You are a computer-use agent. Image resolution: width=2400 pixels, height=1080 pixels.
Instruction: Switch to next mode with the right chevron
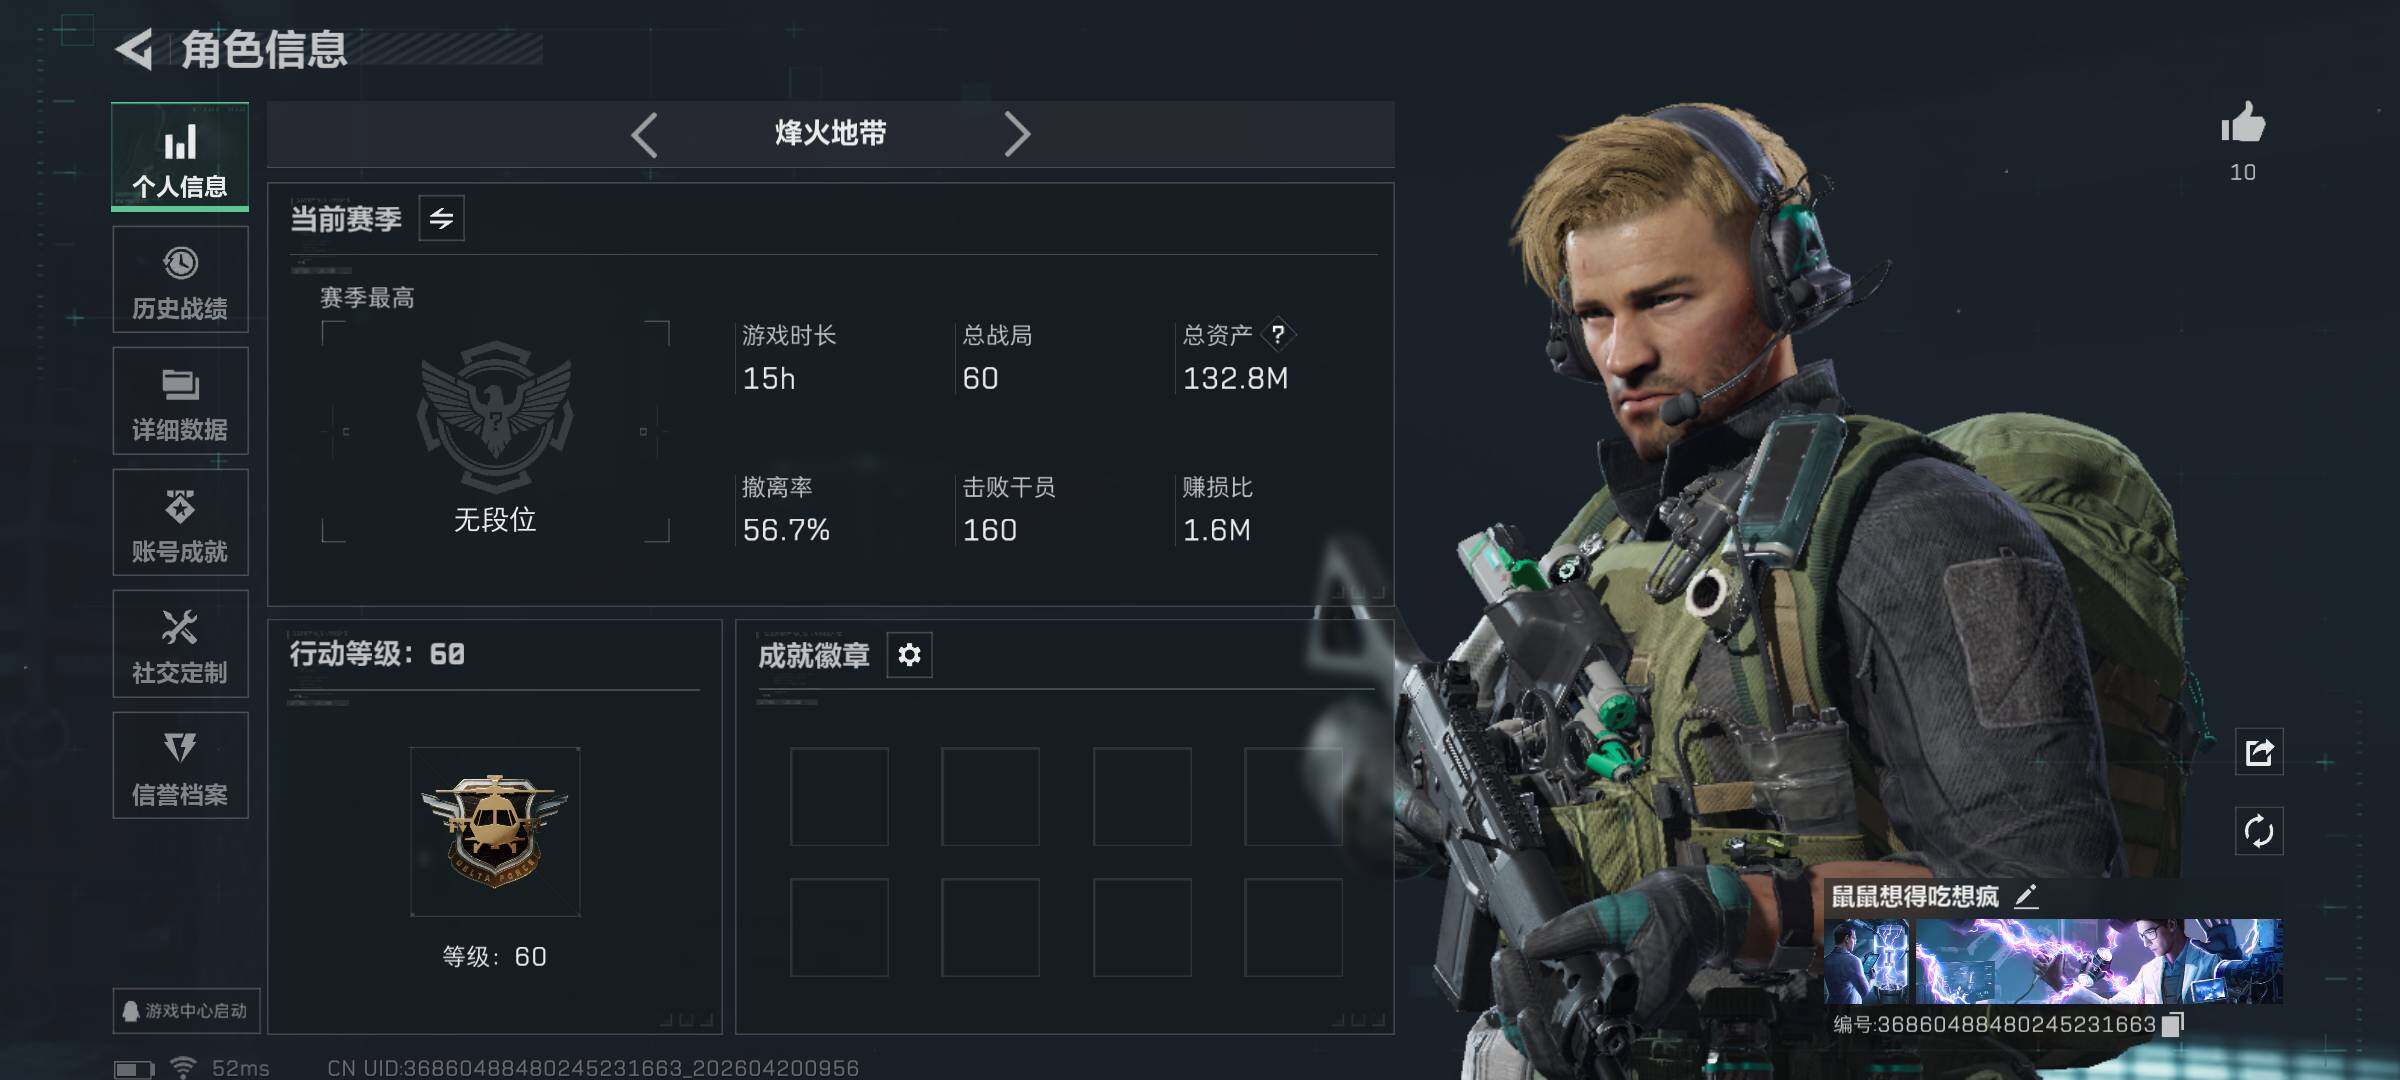1016,134
